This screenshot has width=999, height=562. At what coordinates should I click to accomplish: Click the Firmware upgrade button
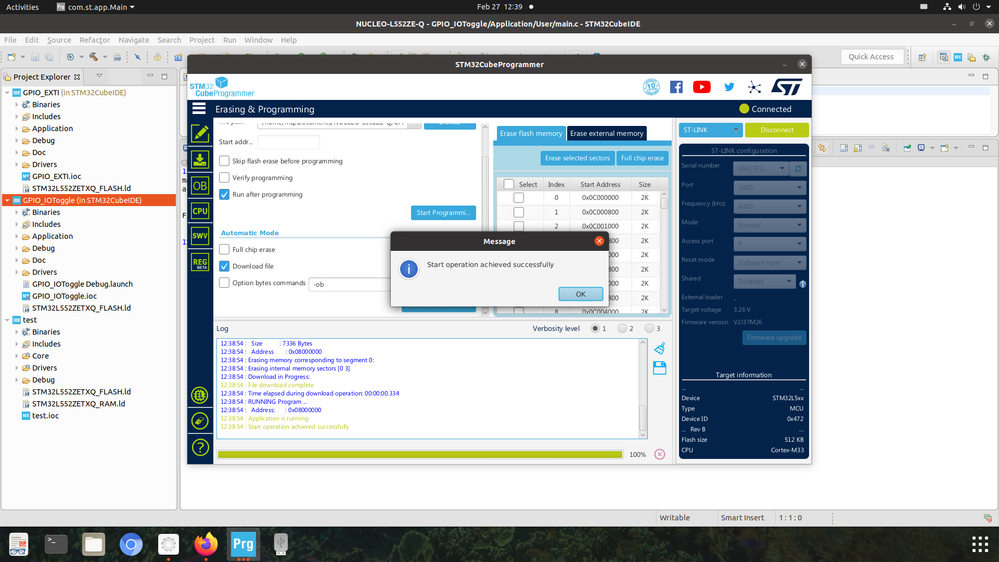click(774, 337)
